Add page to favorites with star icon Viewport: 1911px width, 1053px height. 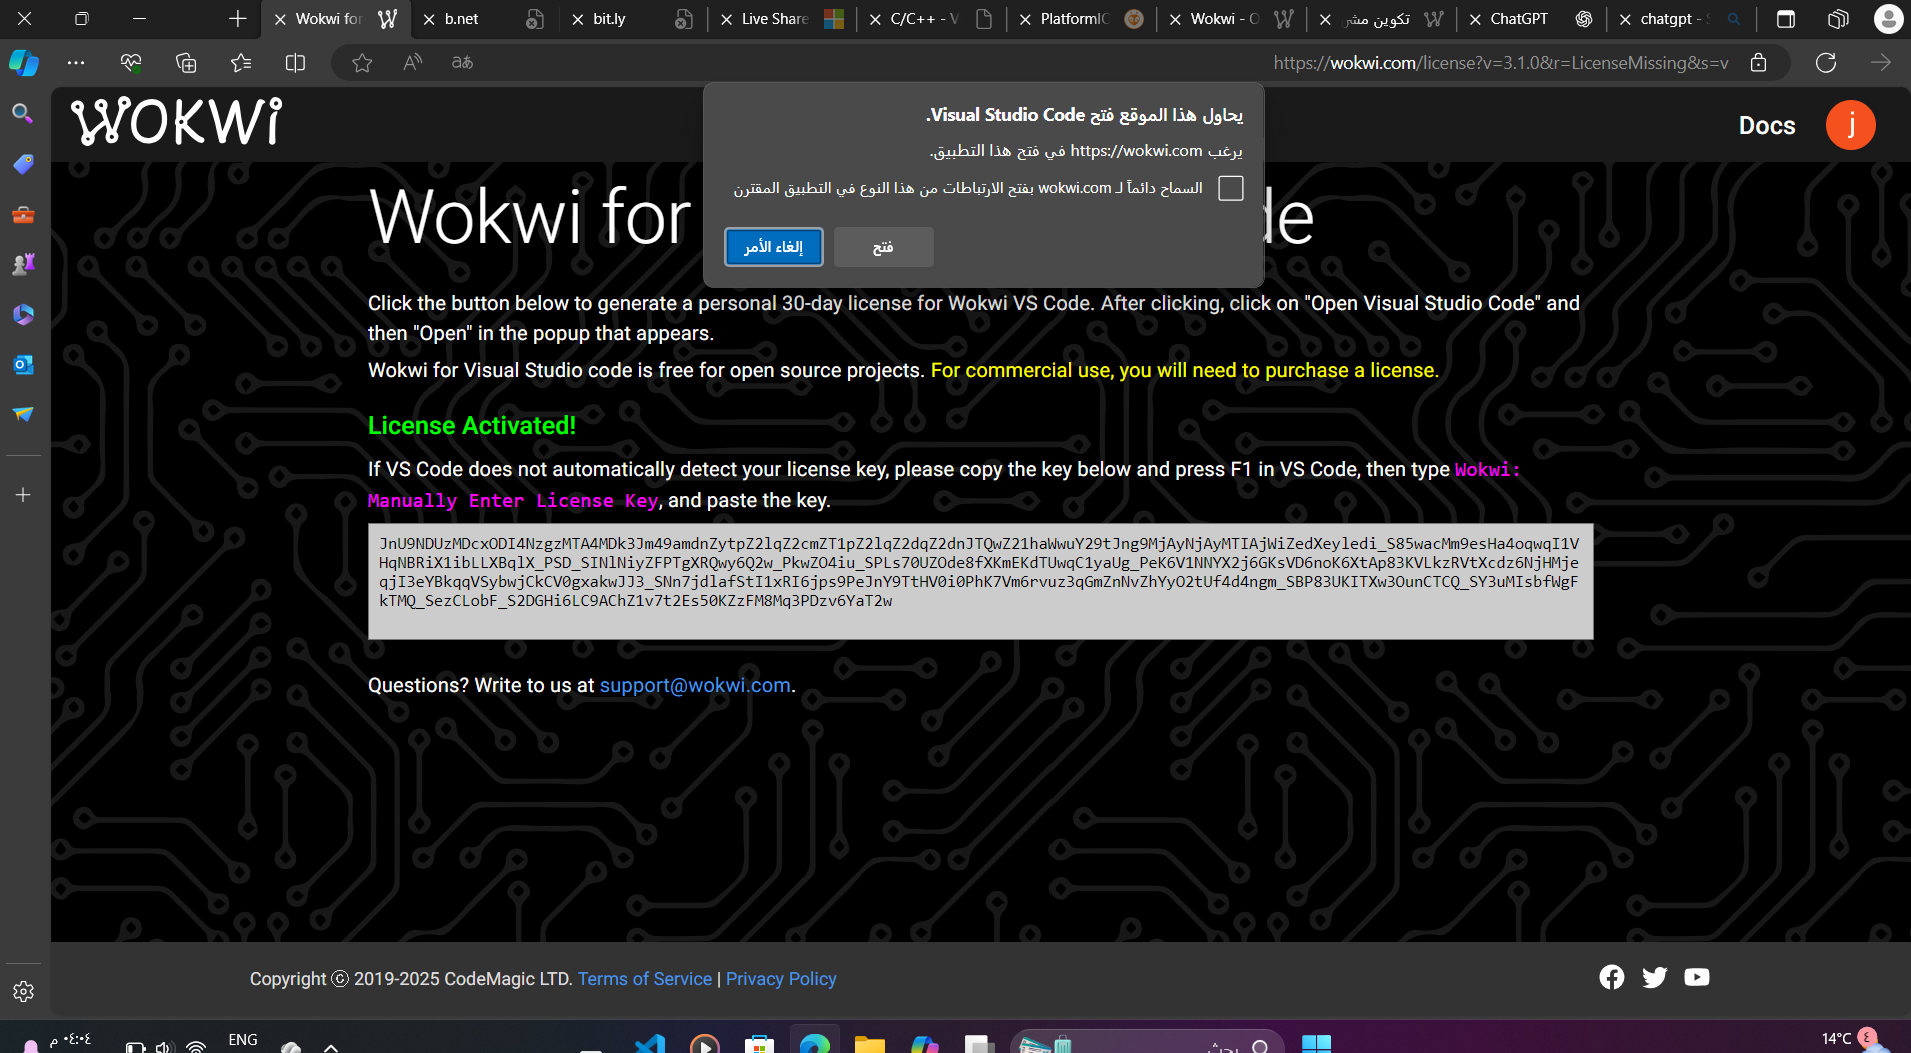coord(362,63)
